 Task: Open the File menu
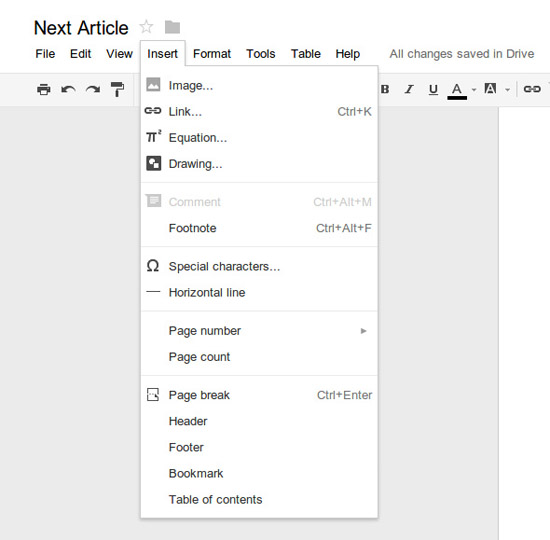(45, 54)
